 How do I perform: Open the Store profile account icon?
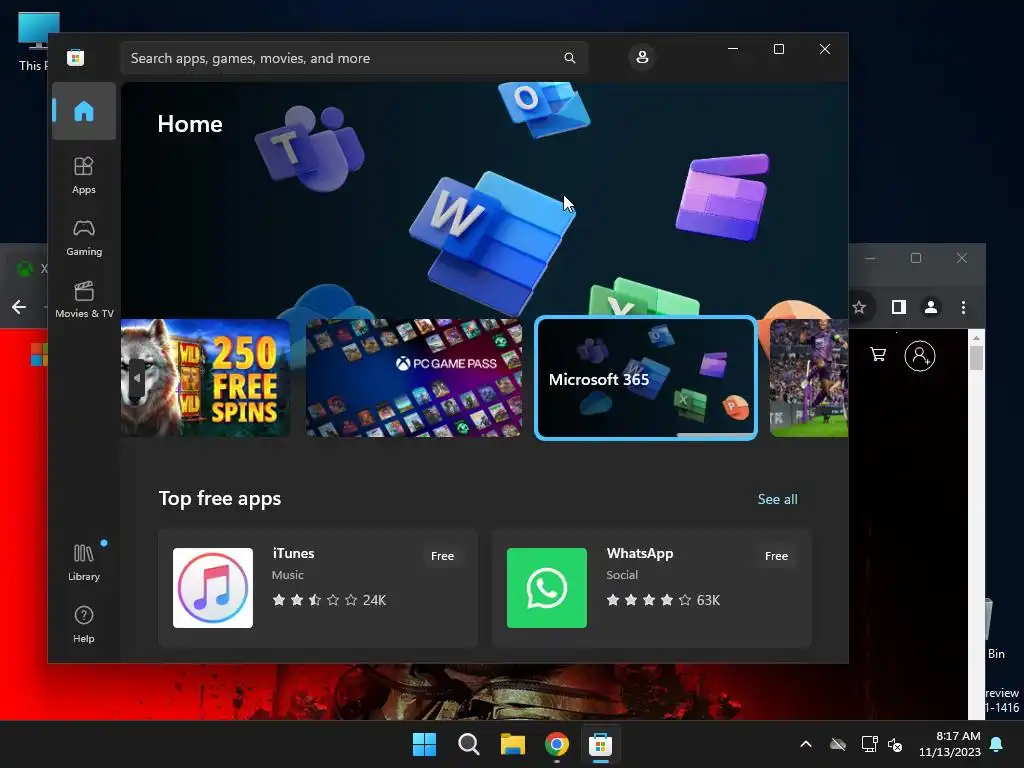642,57
